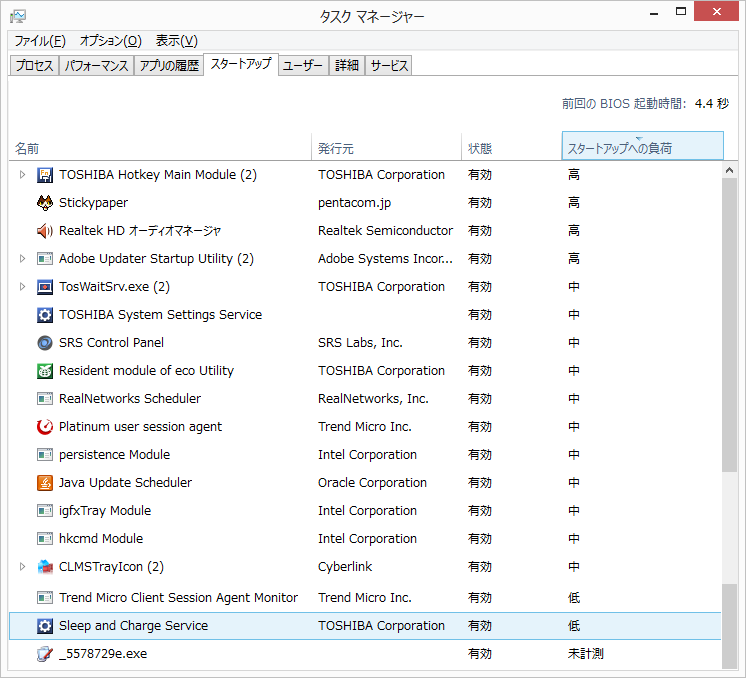This screenshot has height=680, width=750.
Task: Open the サービス tab
Action: coord(389,66)
